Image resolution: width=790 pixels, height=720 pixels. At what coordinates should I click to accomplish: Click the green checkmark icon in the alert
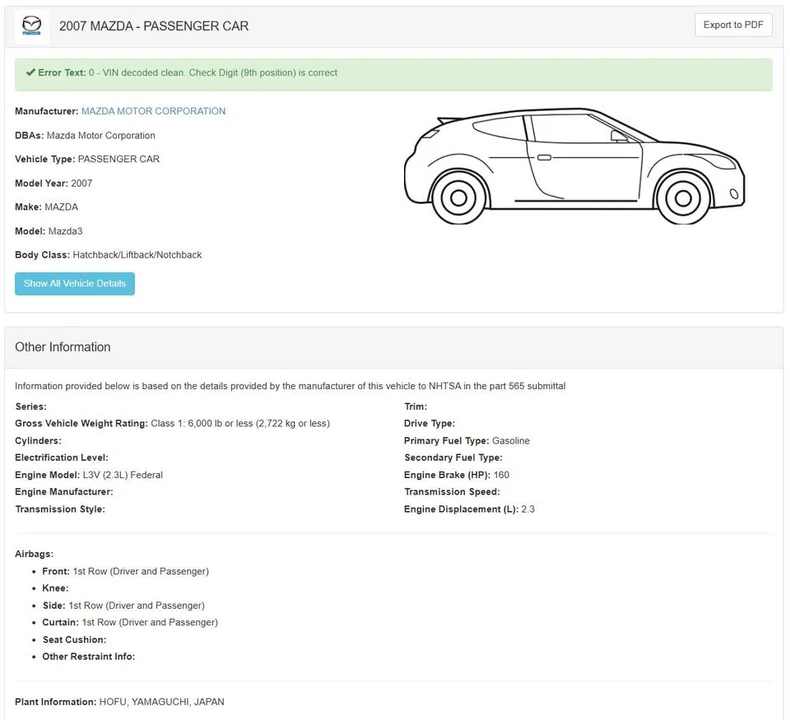(x=31, y=73)
